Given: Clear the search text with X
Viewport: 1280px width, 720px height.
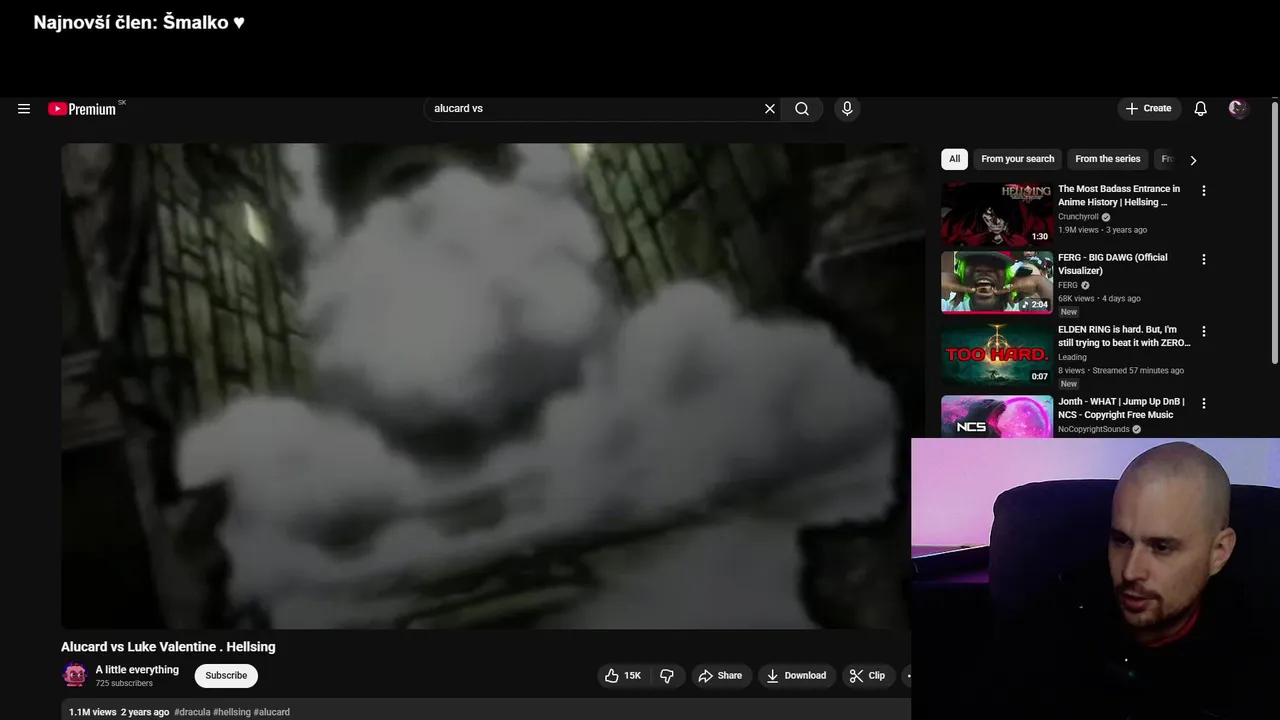Looking at the screenshot, I should 770,109.
